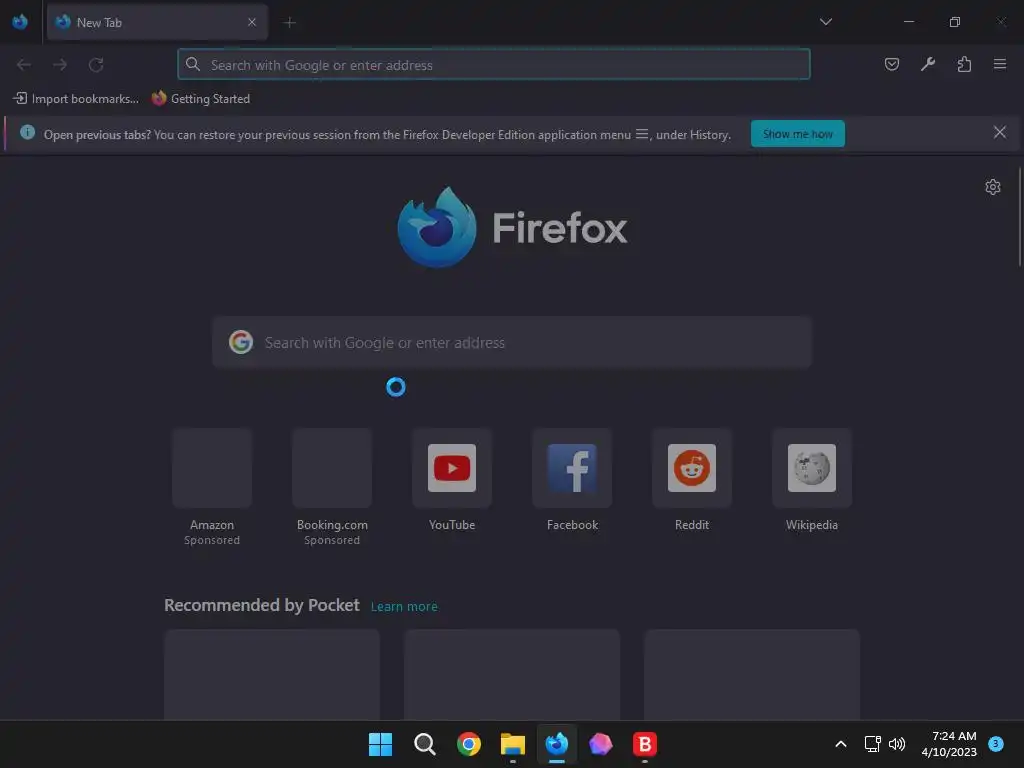The height and width of the screenshot is (768, 1024).
Task: Click the Recommended by Pocket heading
Action: pos(262,605)
